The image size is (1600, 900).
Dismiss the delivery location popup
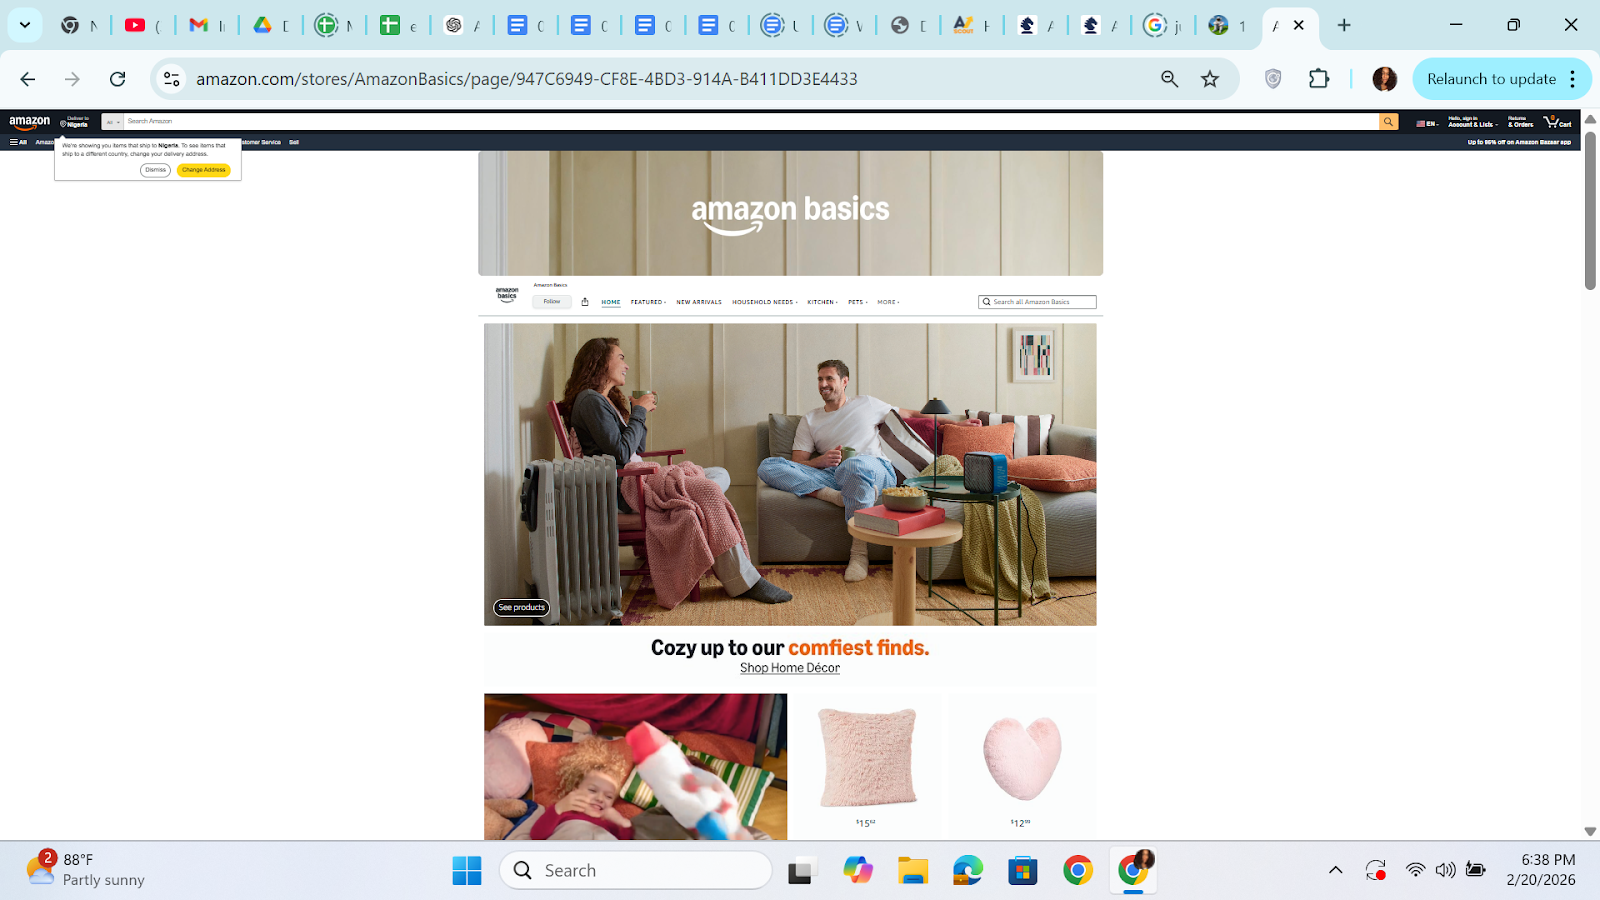point(155,170)
